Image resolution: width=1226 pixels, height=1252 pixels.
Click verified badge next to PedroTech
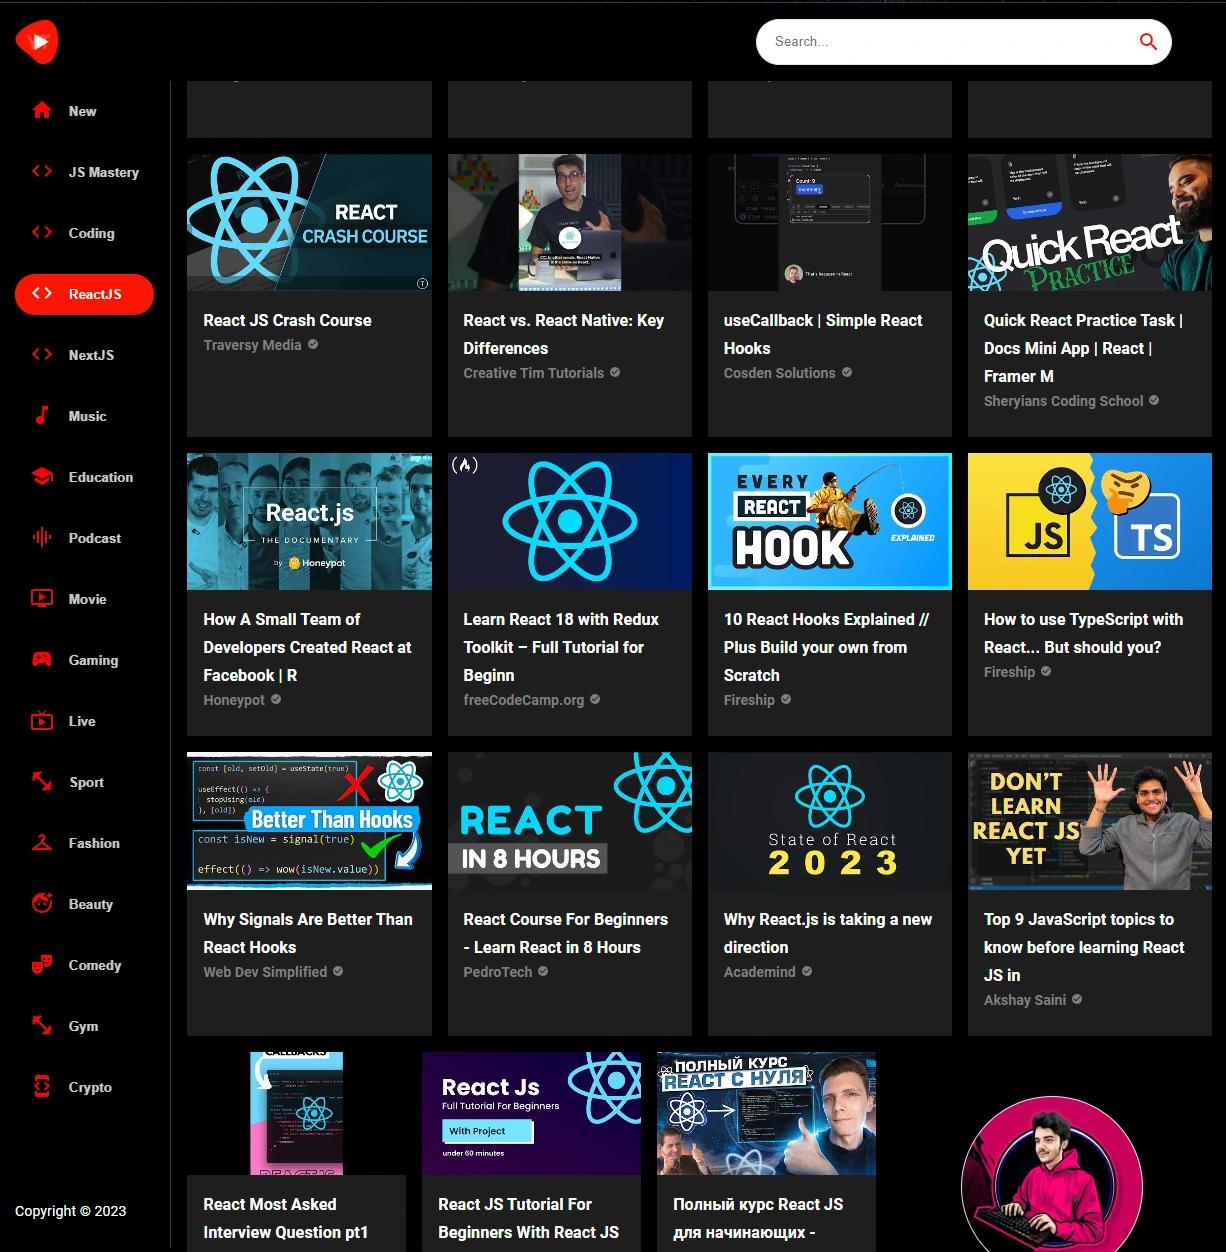pyautogui.click(x=543, y=971)
